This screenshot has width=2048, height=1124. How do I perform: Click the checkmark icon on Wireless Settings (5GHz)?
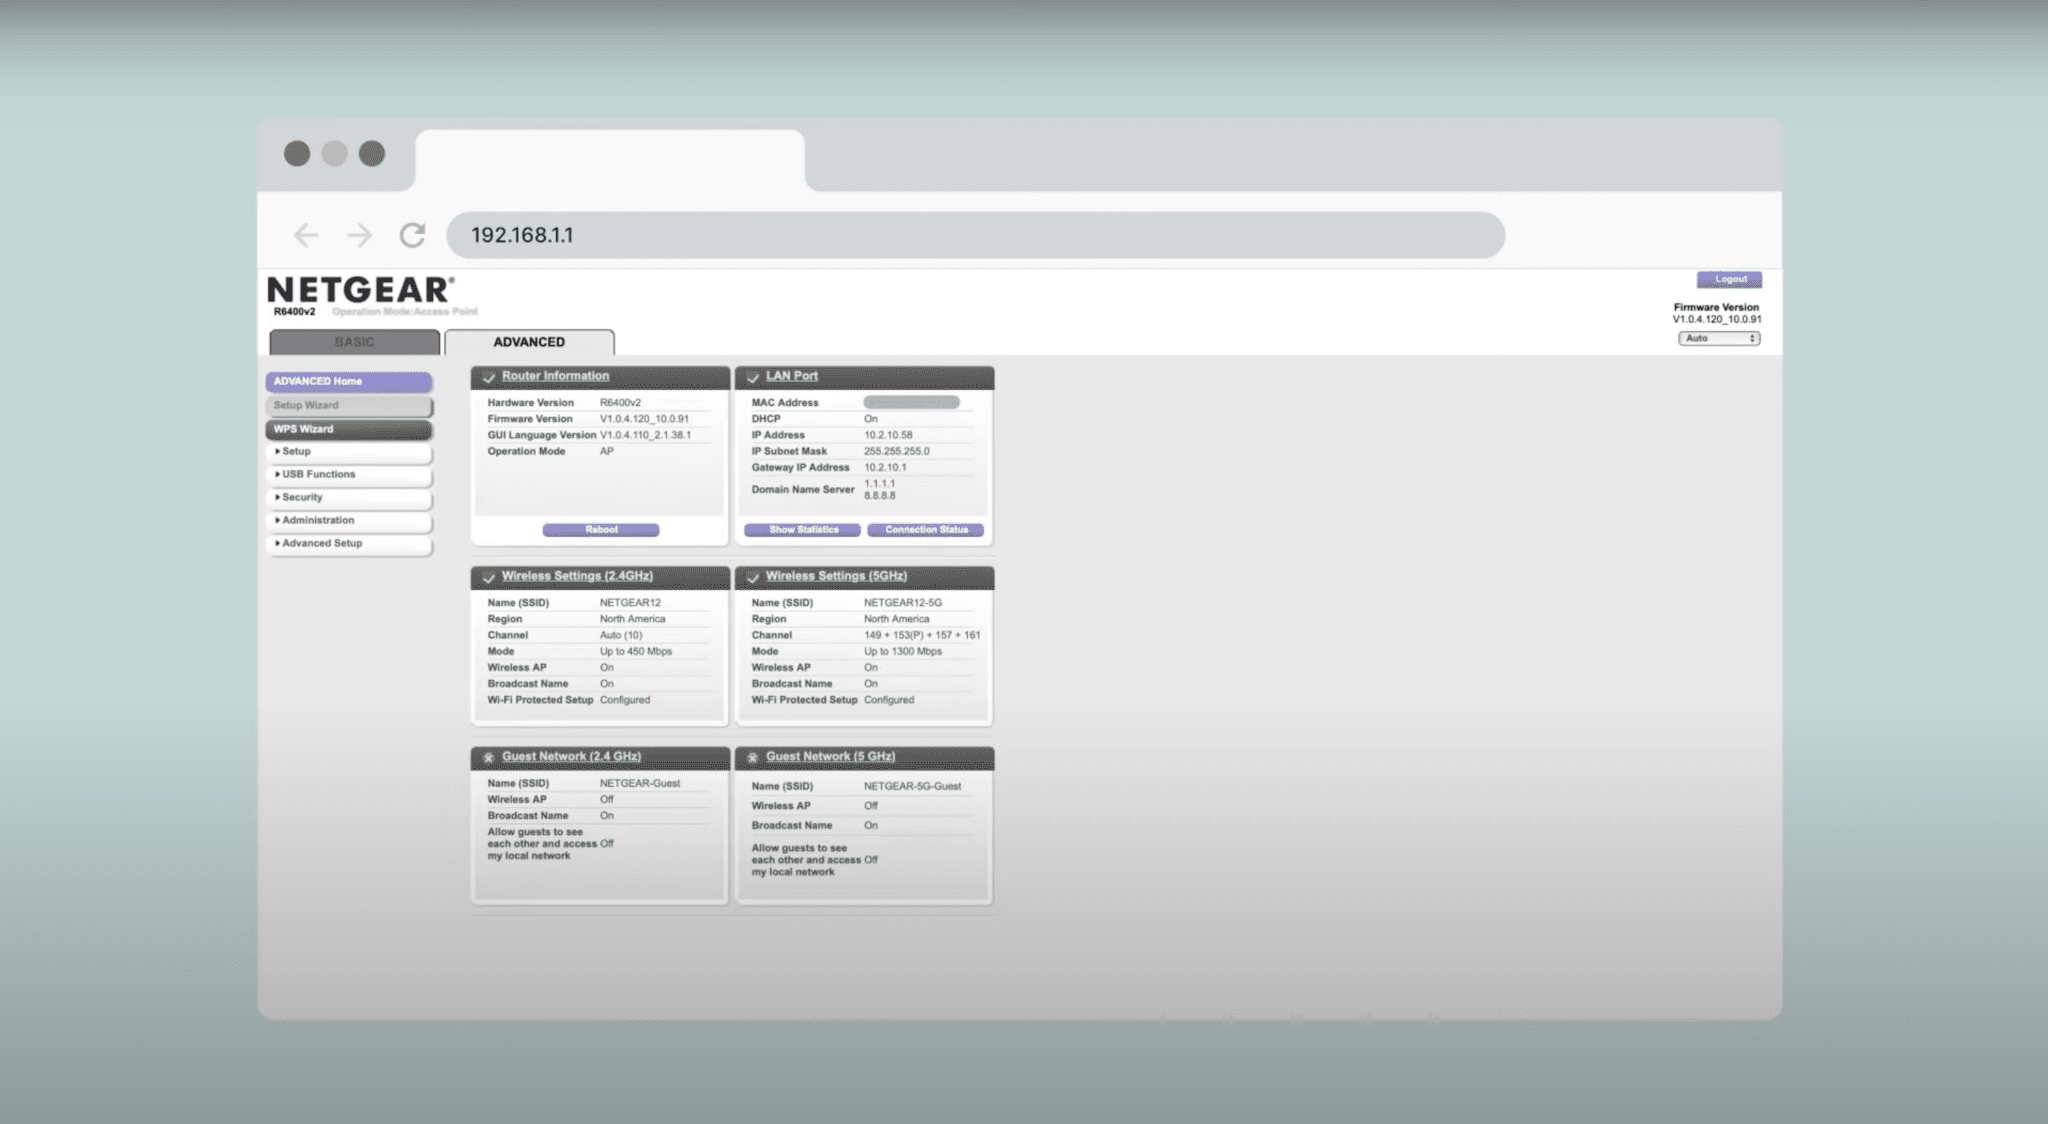[x=753, y=578]
